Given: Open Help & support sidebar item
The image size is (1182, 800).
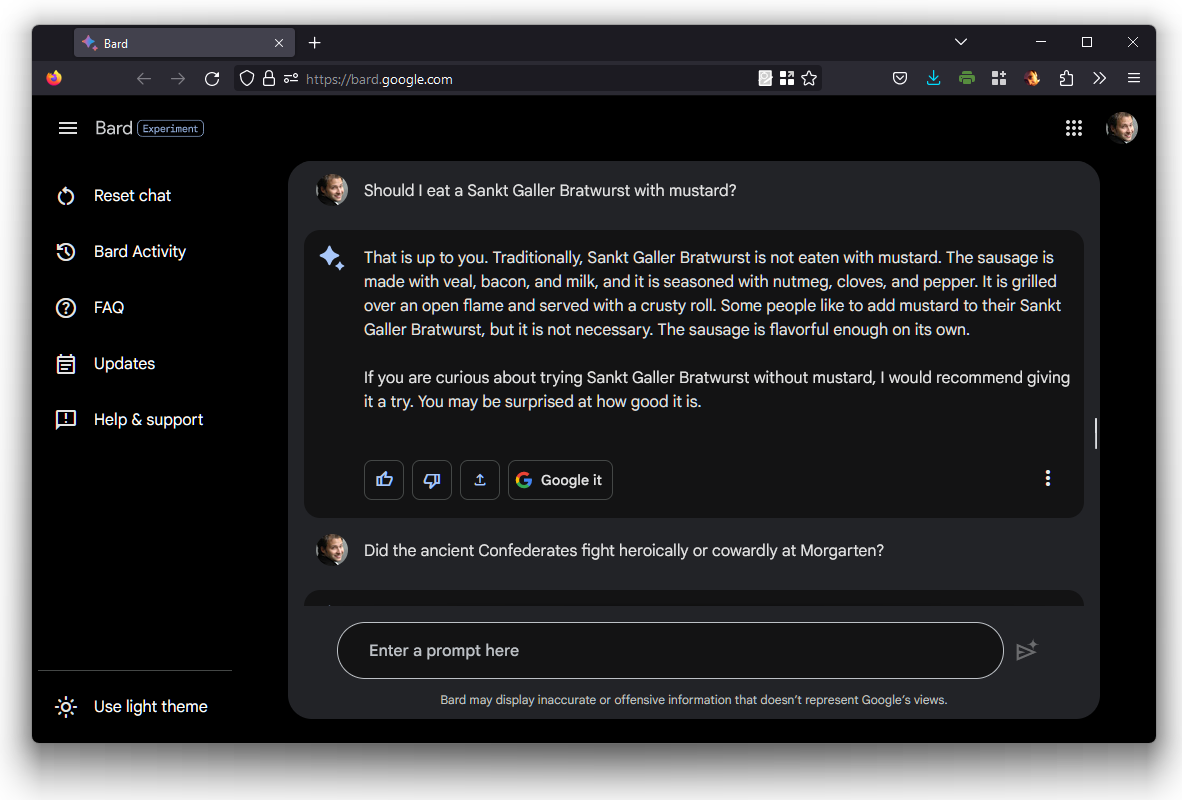Looking at the screenshot, I should tap(129, 419).
